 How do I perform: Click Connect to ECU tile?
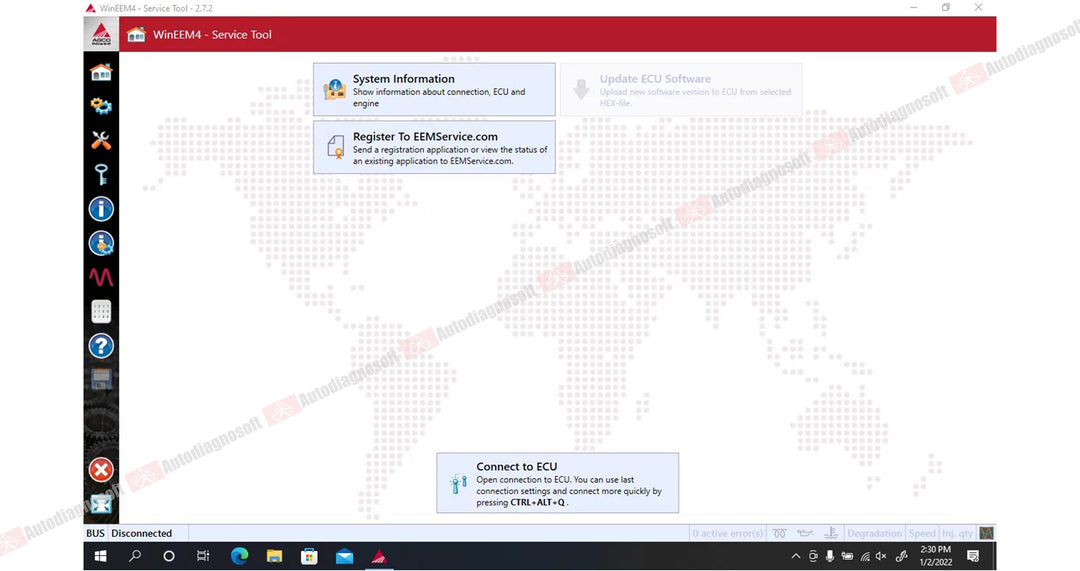point(557,483)
